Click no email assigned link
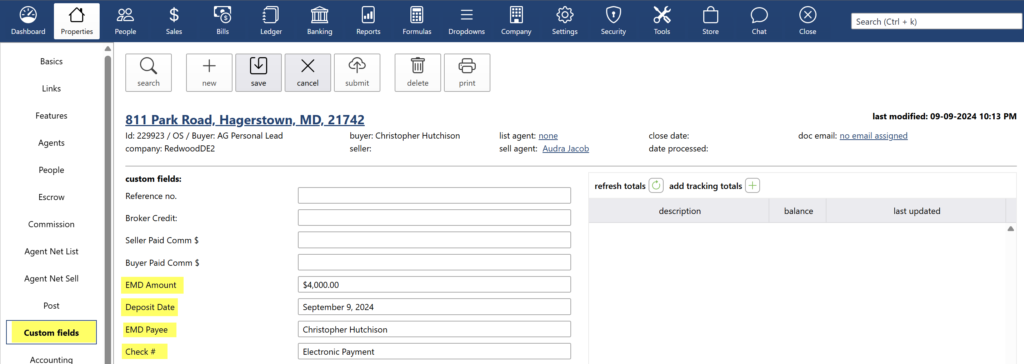Image resolution: width=1024 pixels, height=364 pixels. (x=873, y=136)
